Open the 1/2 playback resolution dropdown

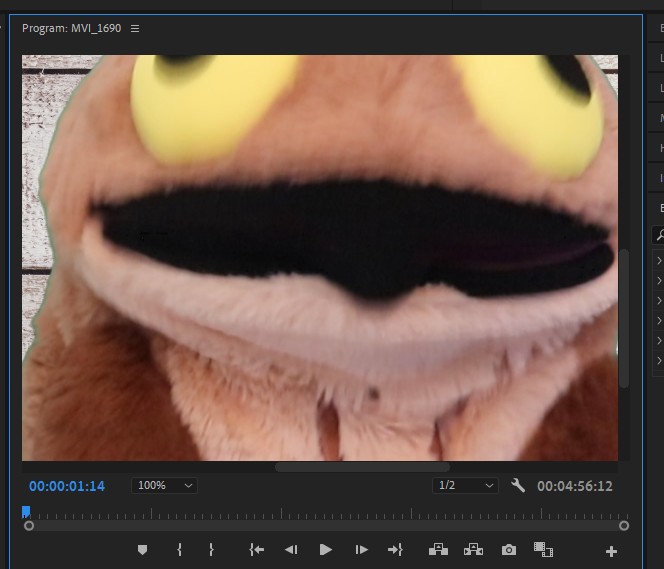point(465,486)
